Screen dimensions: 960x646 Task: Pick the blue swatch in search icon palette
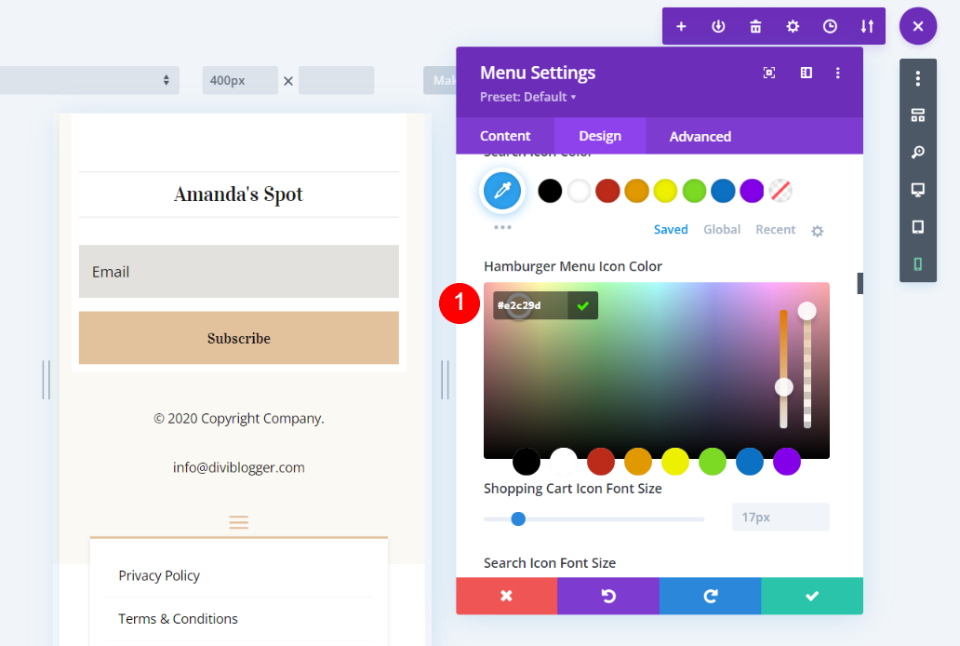tap(723, 190)
